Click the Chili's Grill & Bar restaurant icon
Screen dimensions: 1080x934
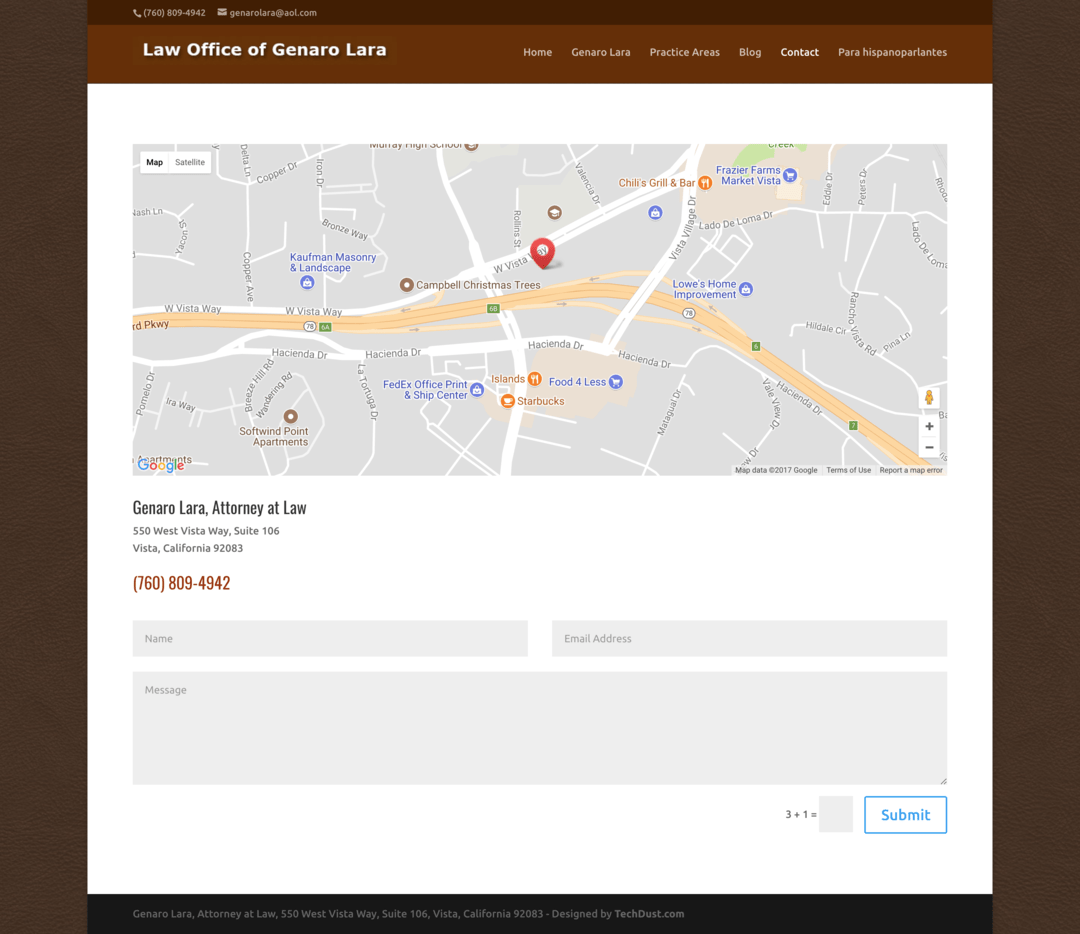[705, 183]
